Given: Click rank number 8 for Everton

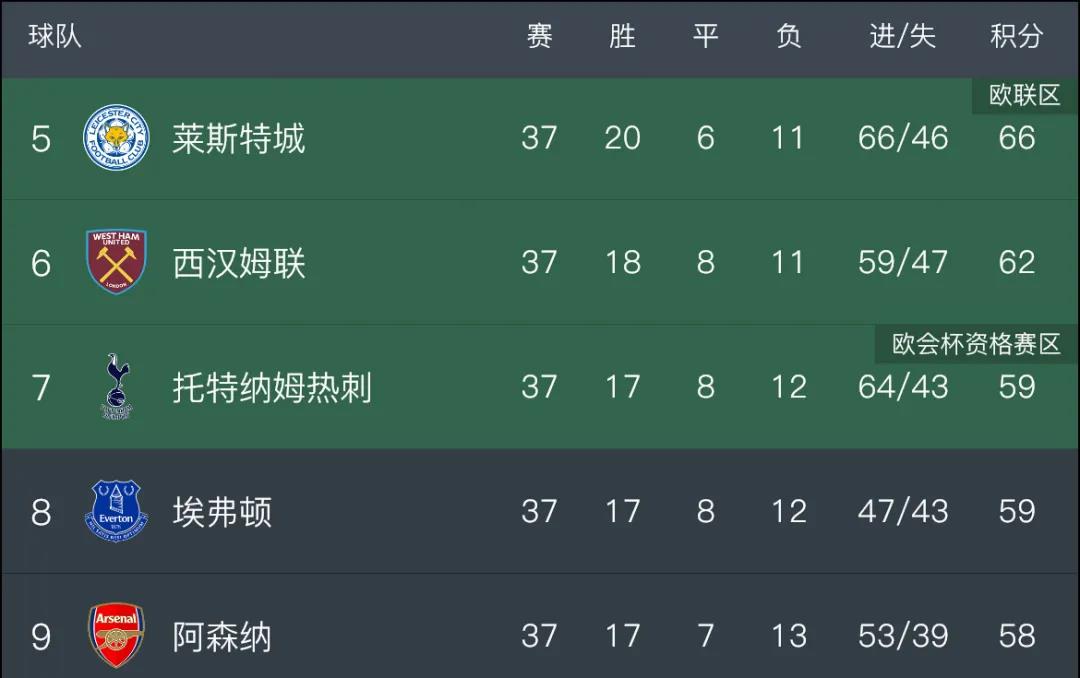Looking at the screenshot, I should pyautogui.click(x=41, y=512).
